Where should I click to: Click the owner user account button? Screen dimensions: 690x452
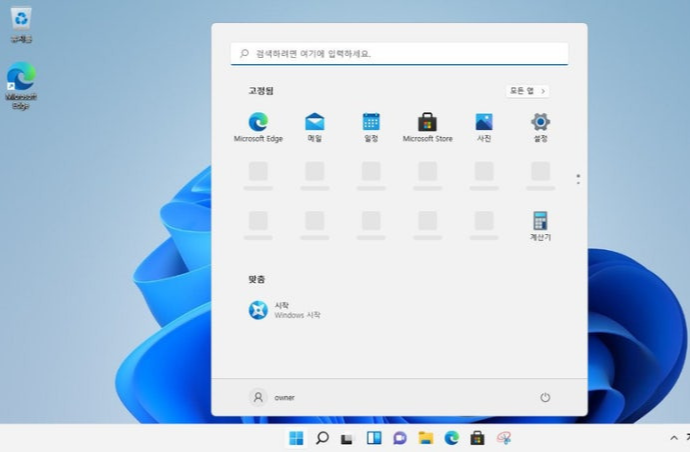pos(272,397)
